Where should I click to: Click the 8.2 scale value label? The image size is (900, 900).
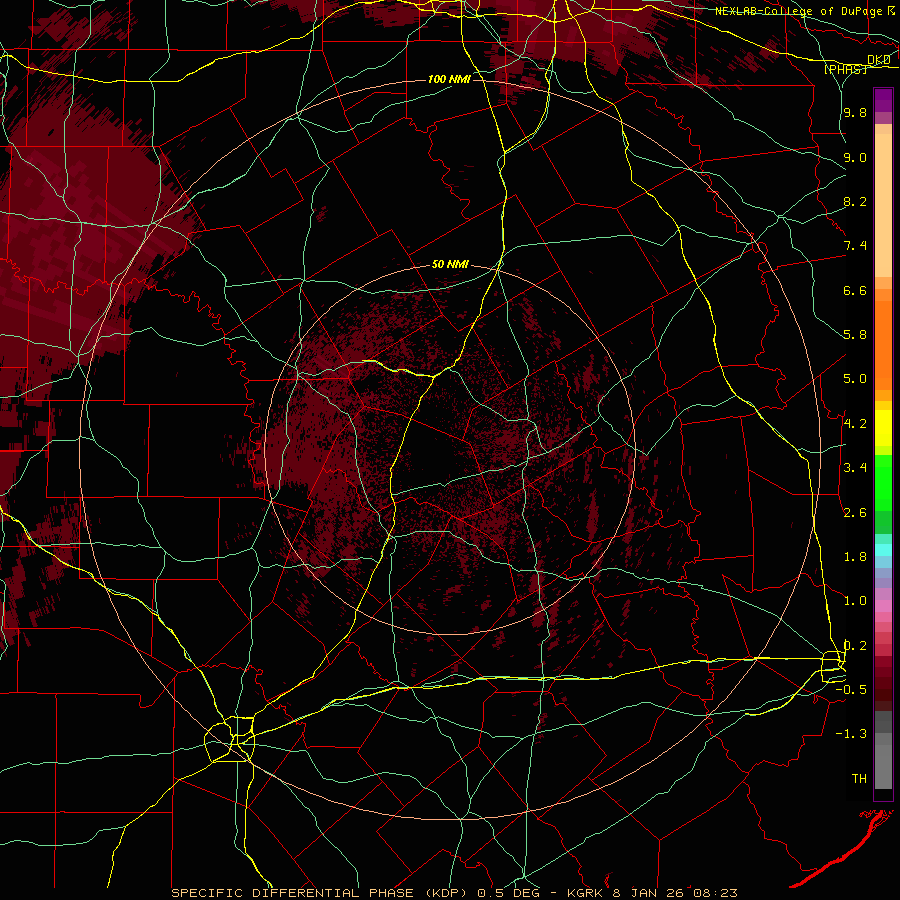point(855,201)
